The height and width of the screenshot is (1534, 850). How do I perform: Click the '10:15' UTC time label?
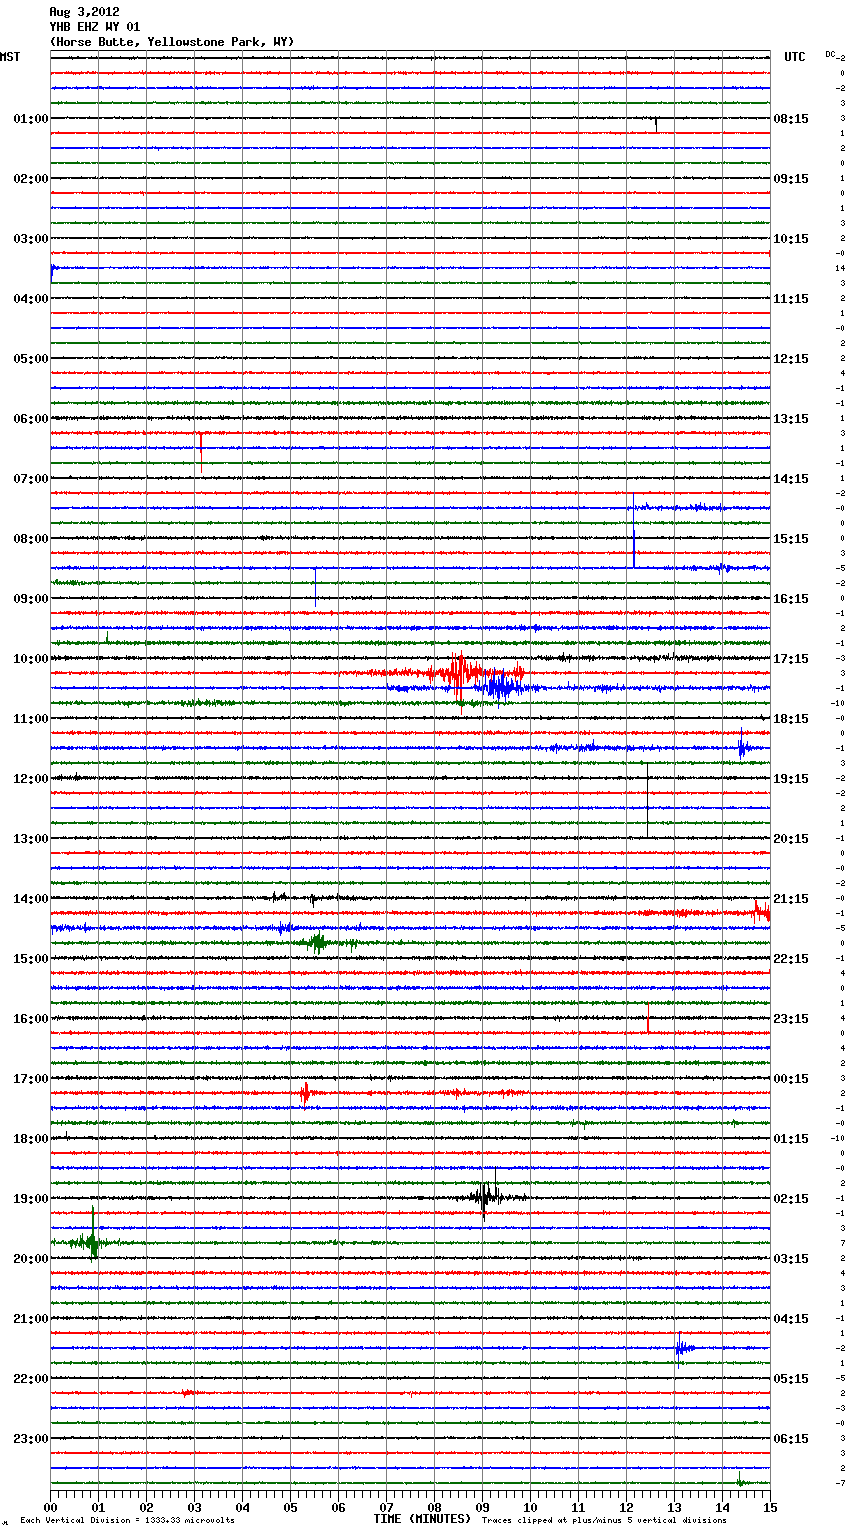(x=791, y=239)
